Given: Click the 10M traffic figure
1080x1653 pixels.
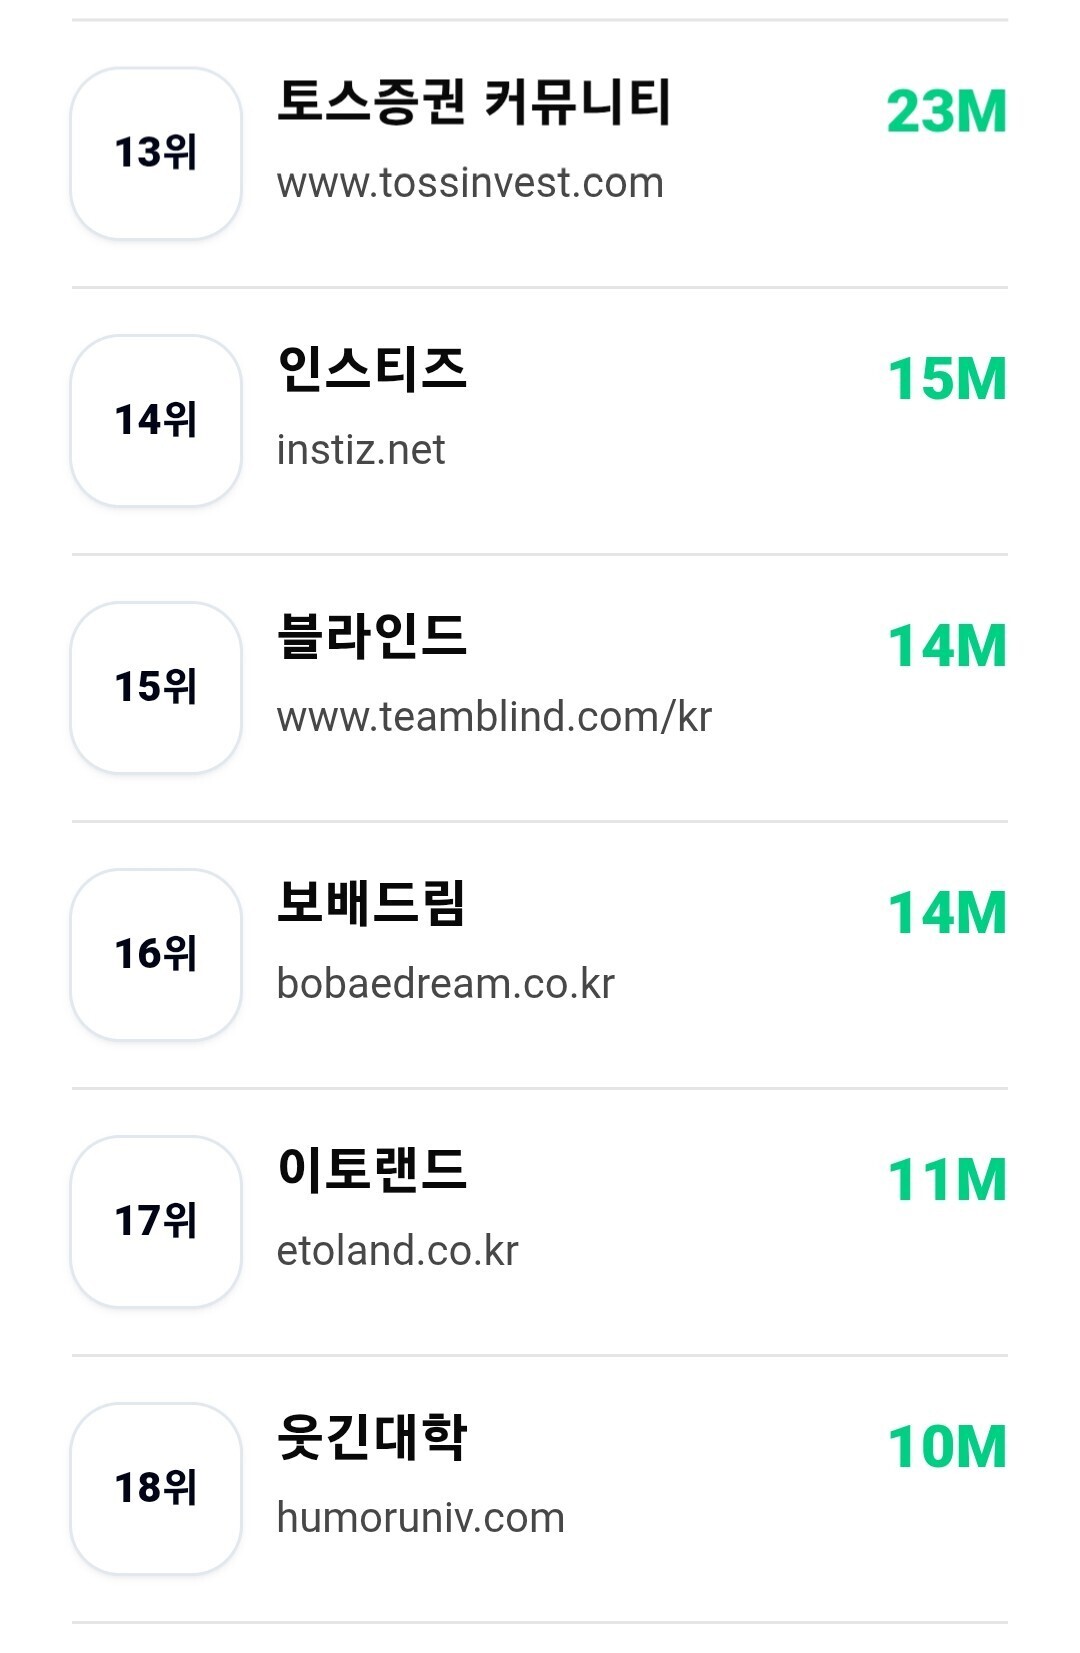Looking at the screenshot, I should coord(947,1447).
